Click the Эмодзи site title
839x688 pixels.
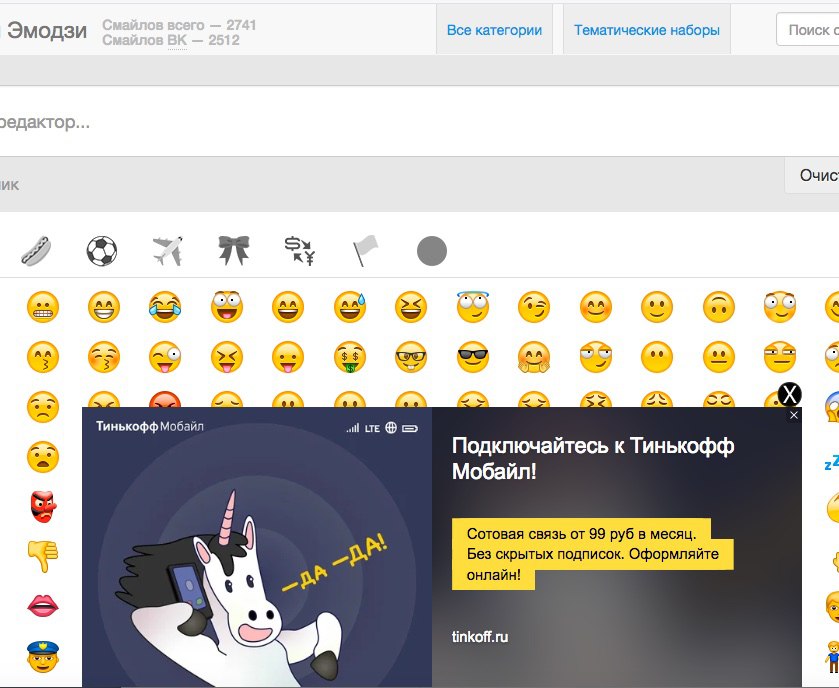47,30
